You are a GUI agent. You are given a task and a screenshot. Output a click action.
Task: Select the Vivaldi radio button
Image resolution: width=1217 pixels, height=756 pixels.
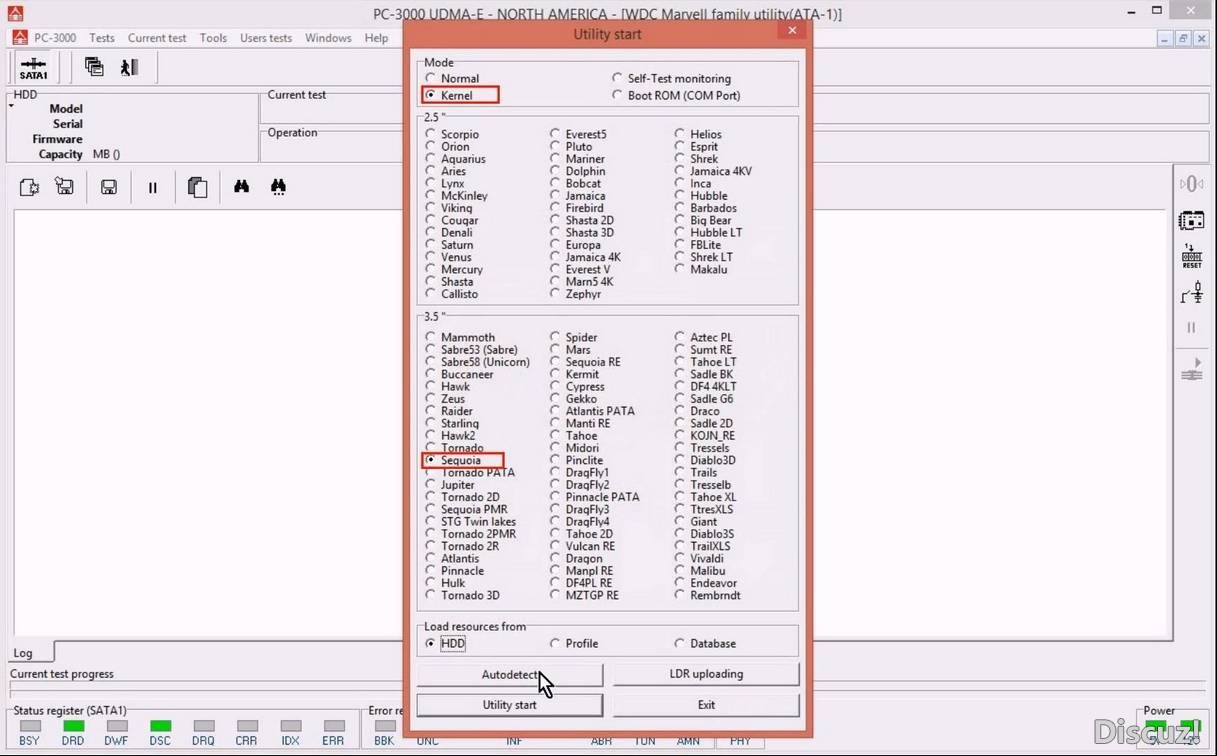click(x=680, y=558)
